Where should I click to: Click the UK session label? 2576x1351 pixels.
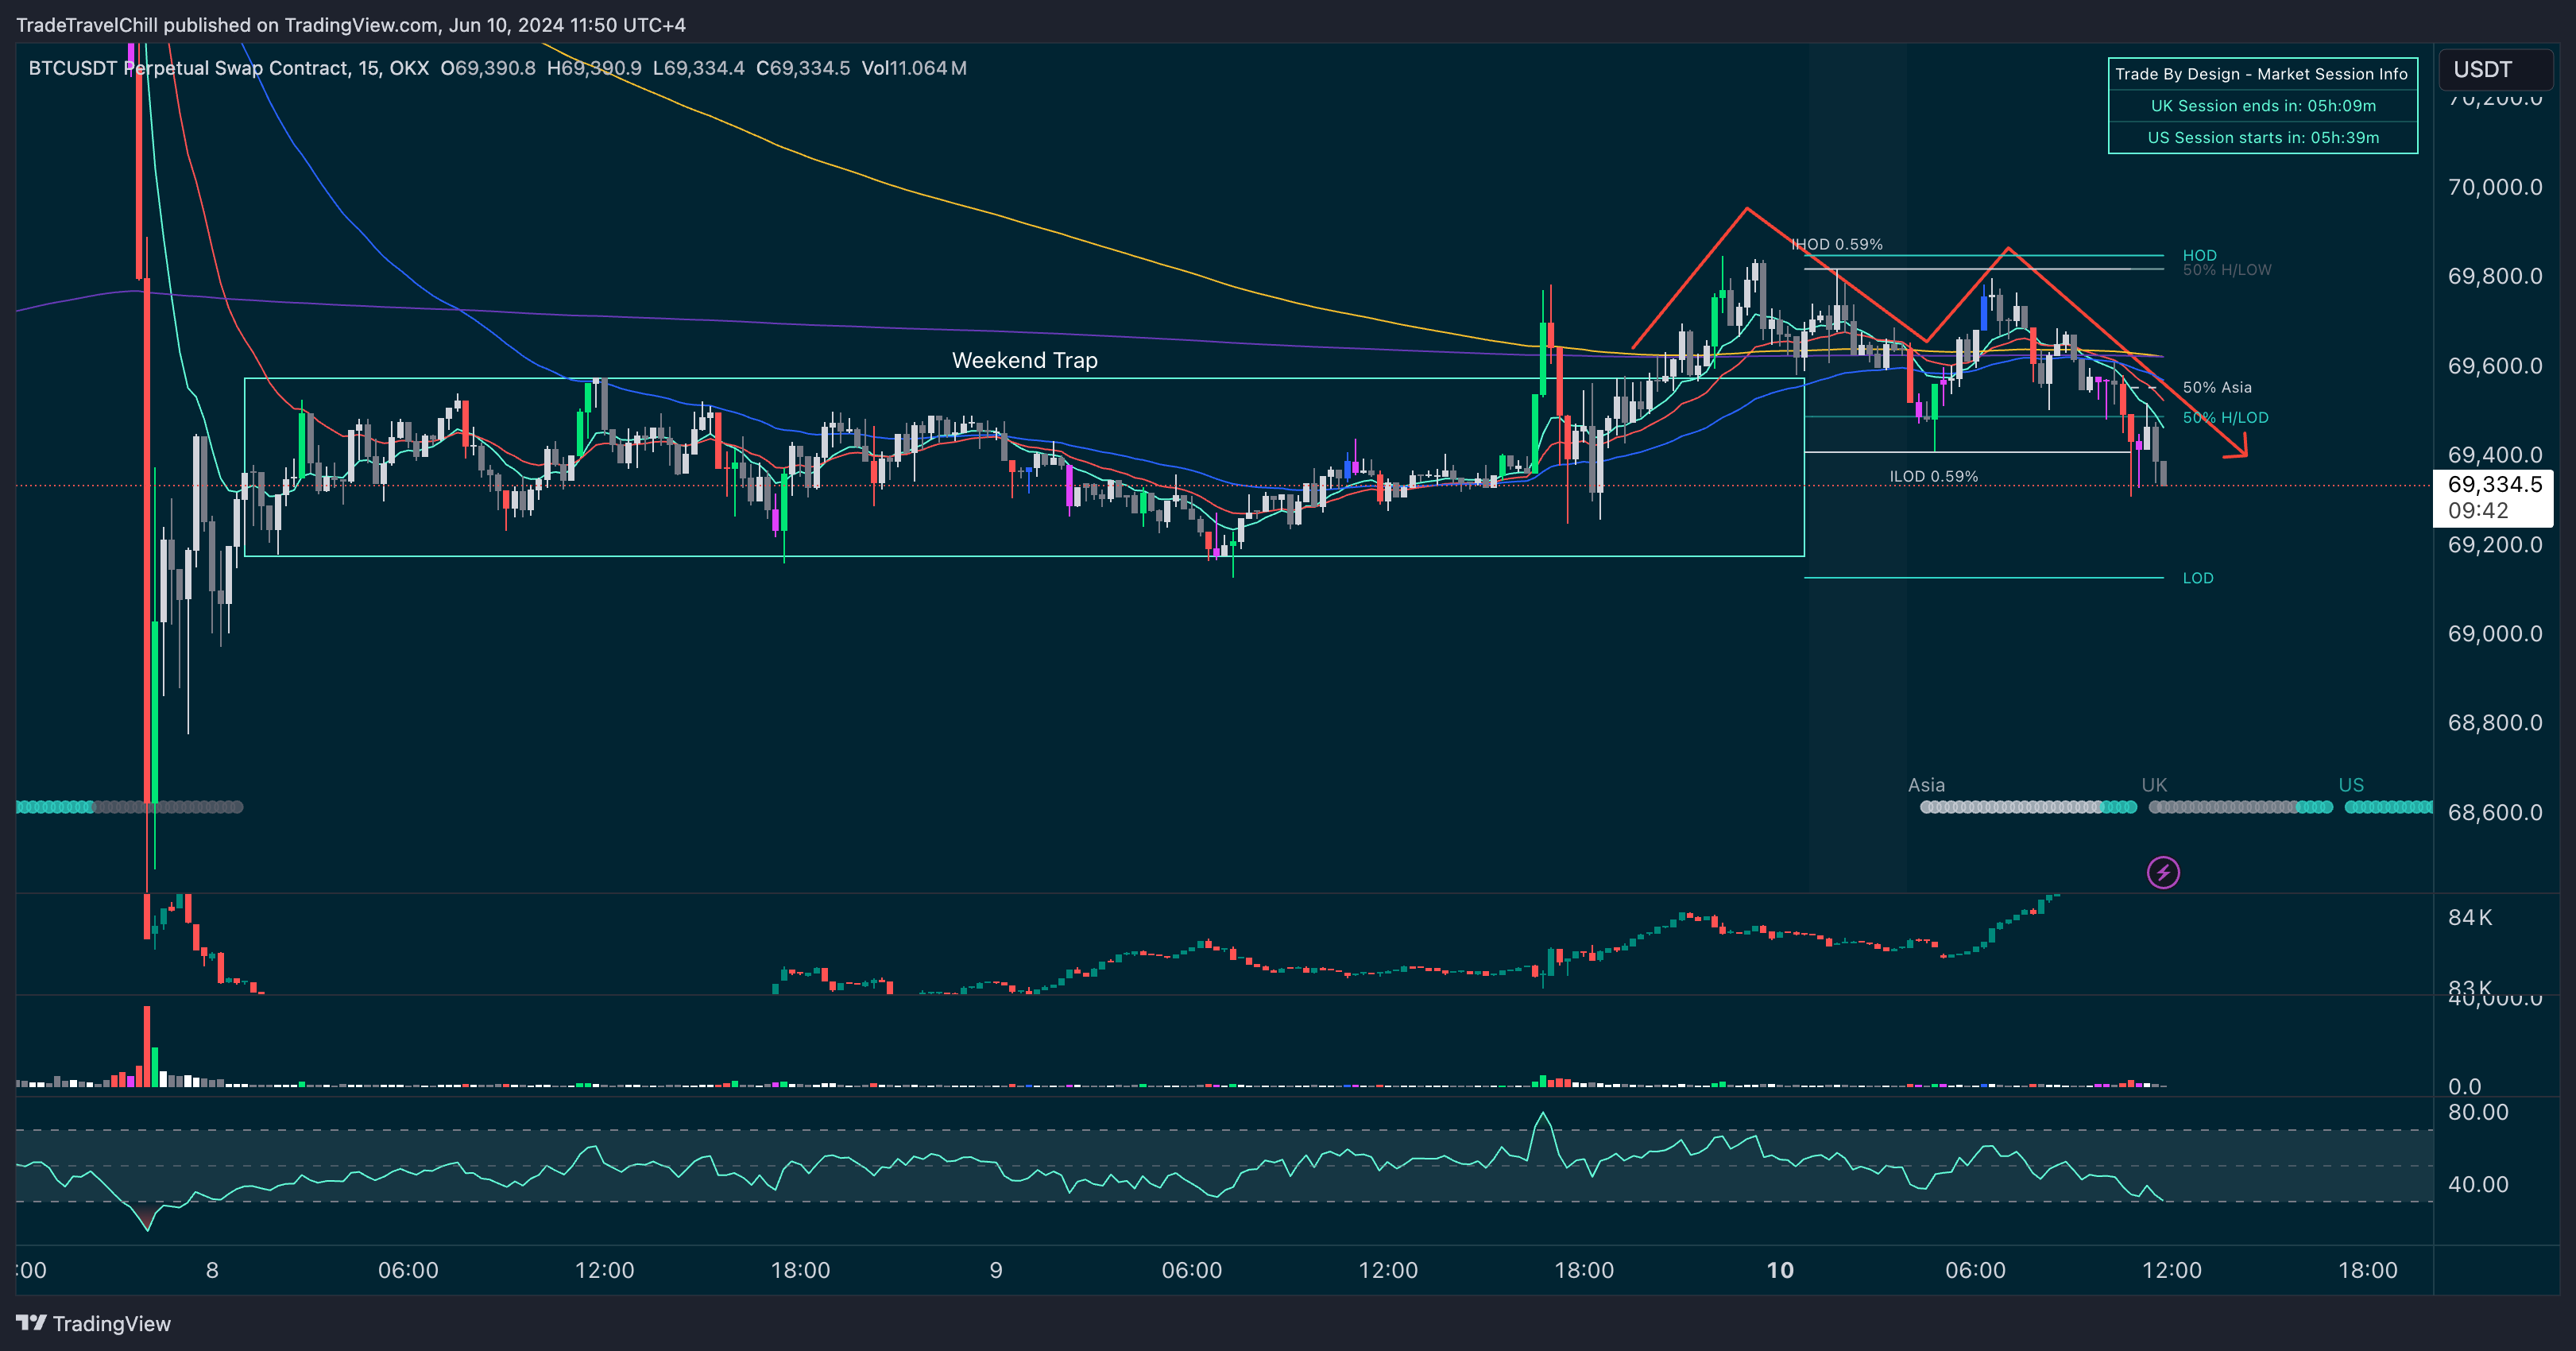pyautogui.click(x=2154, y=785)
